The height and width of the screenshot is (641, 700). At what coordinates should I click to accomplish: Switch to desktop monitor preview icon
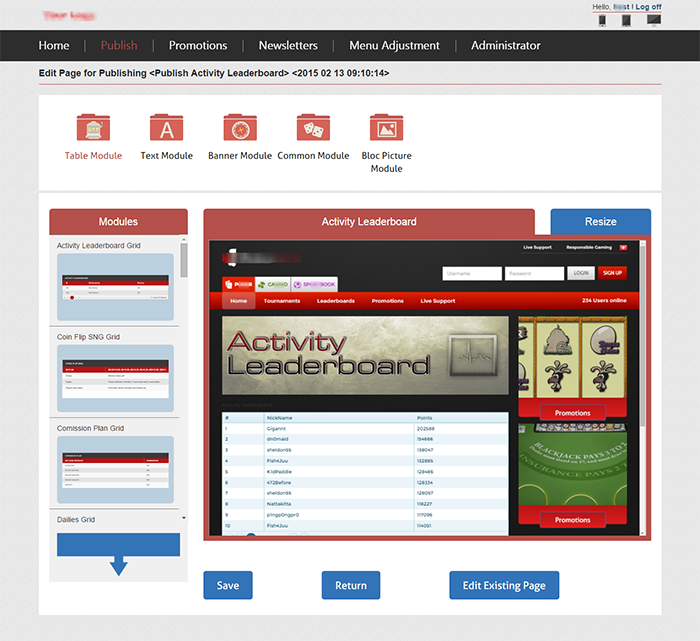coord(654,20)
